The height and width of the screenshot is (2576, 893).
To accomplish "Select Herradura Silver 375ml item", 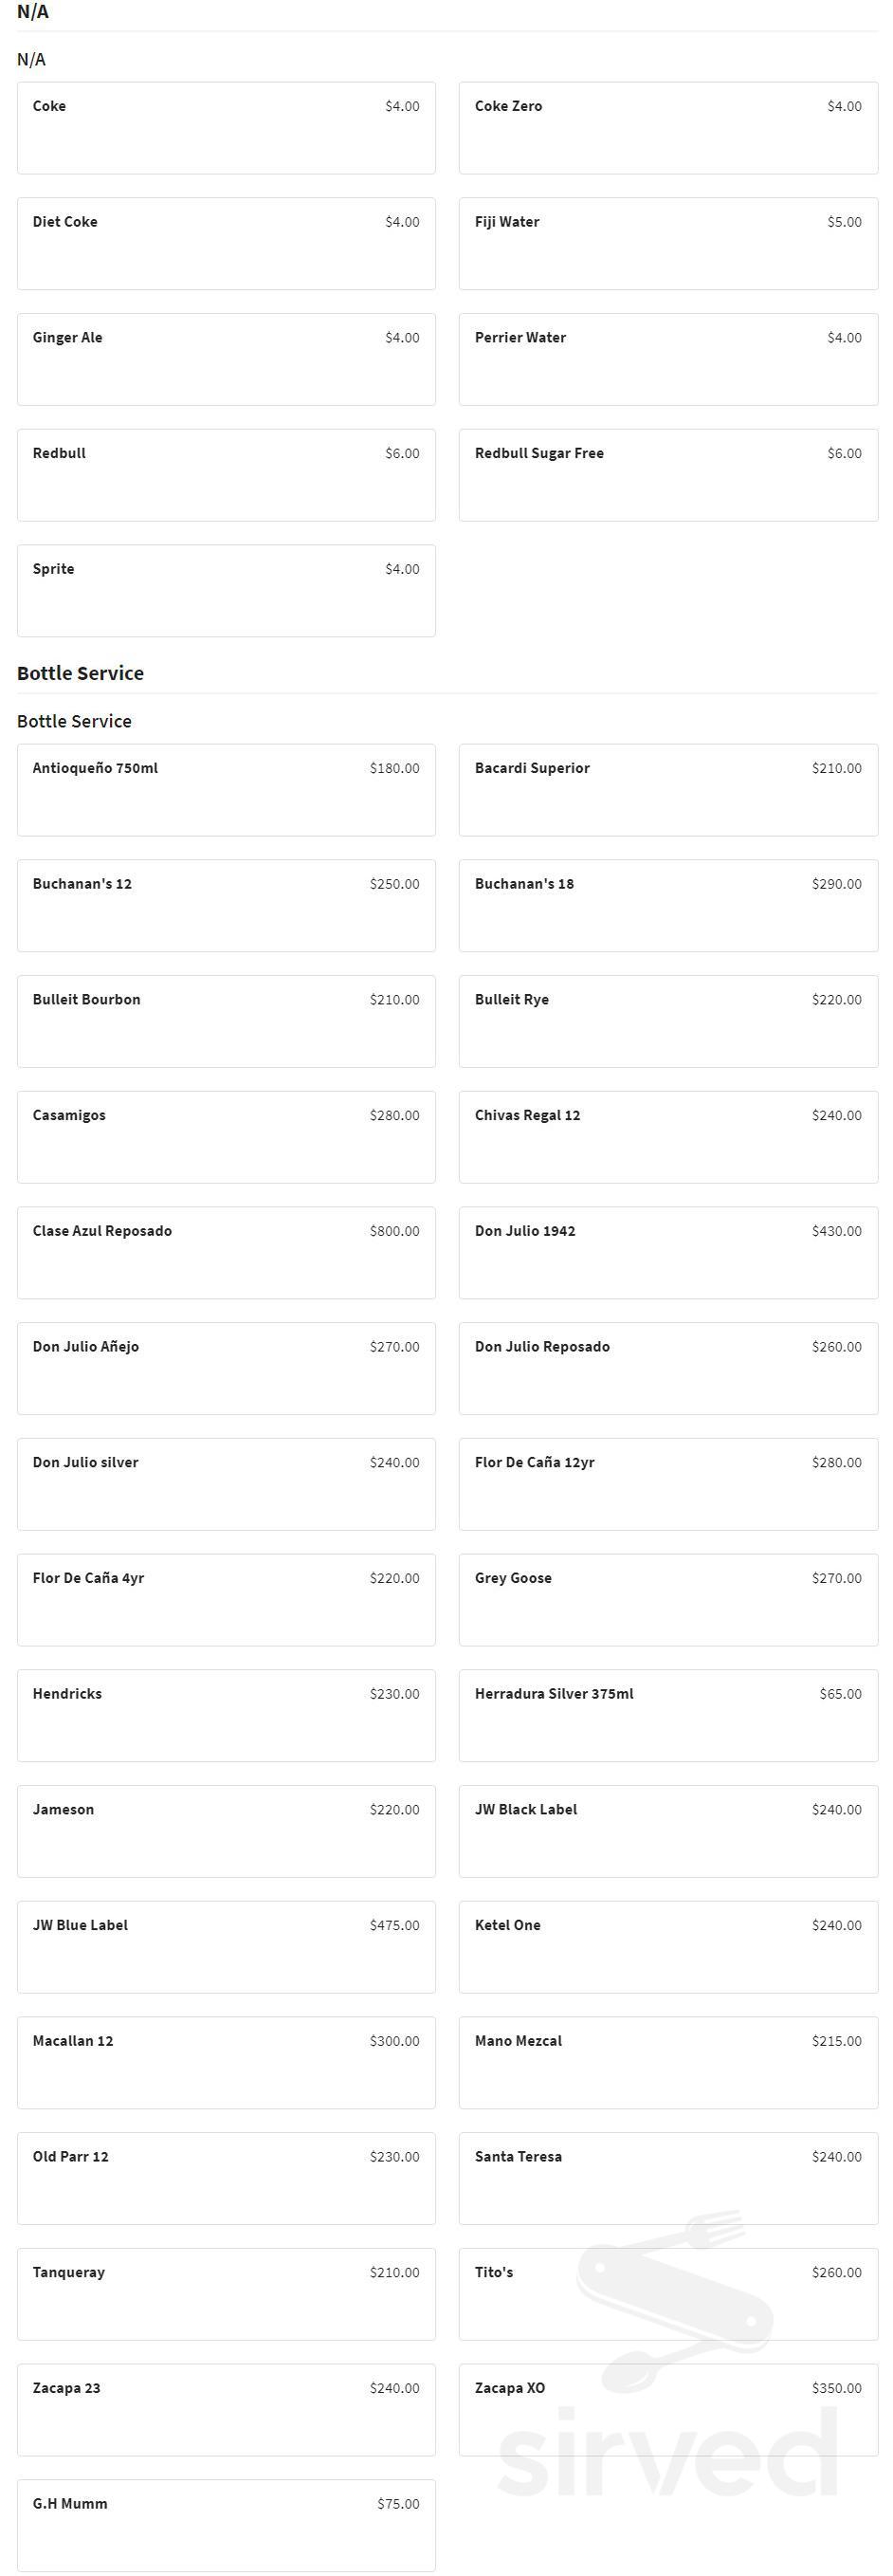I will (668, 1715).
